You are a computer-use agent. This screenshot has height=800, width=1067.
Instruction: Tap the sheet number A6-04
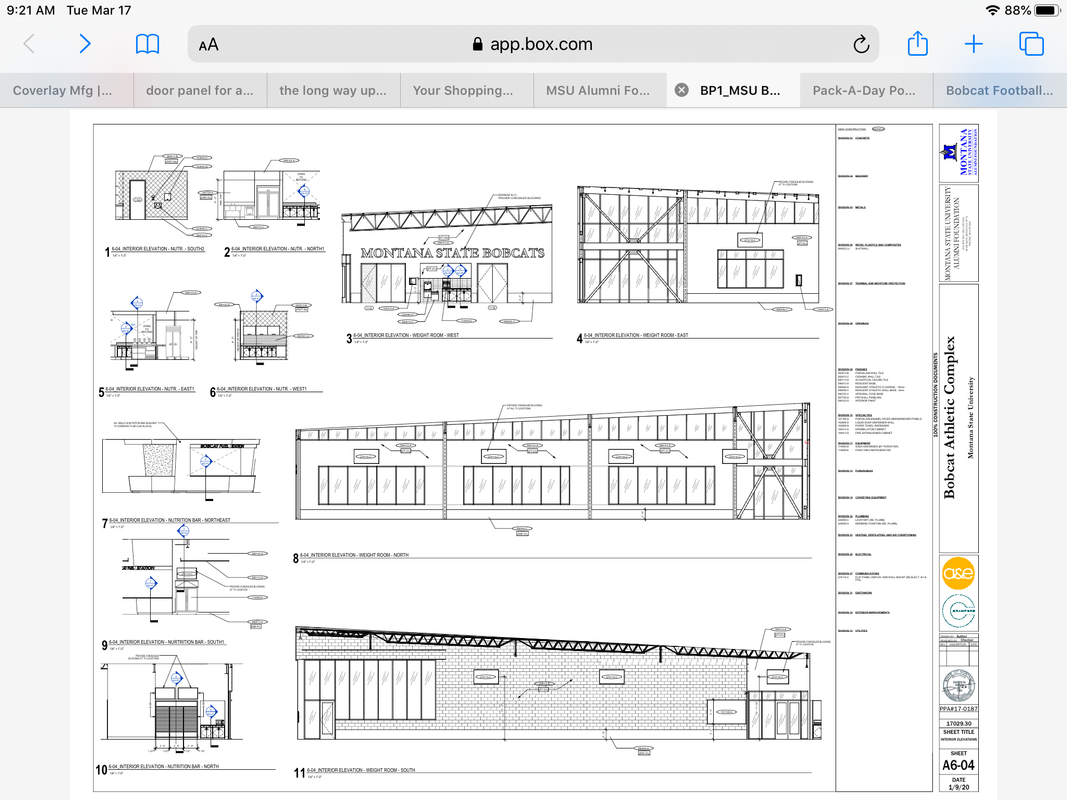958,765
